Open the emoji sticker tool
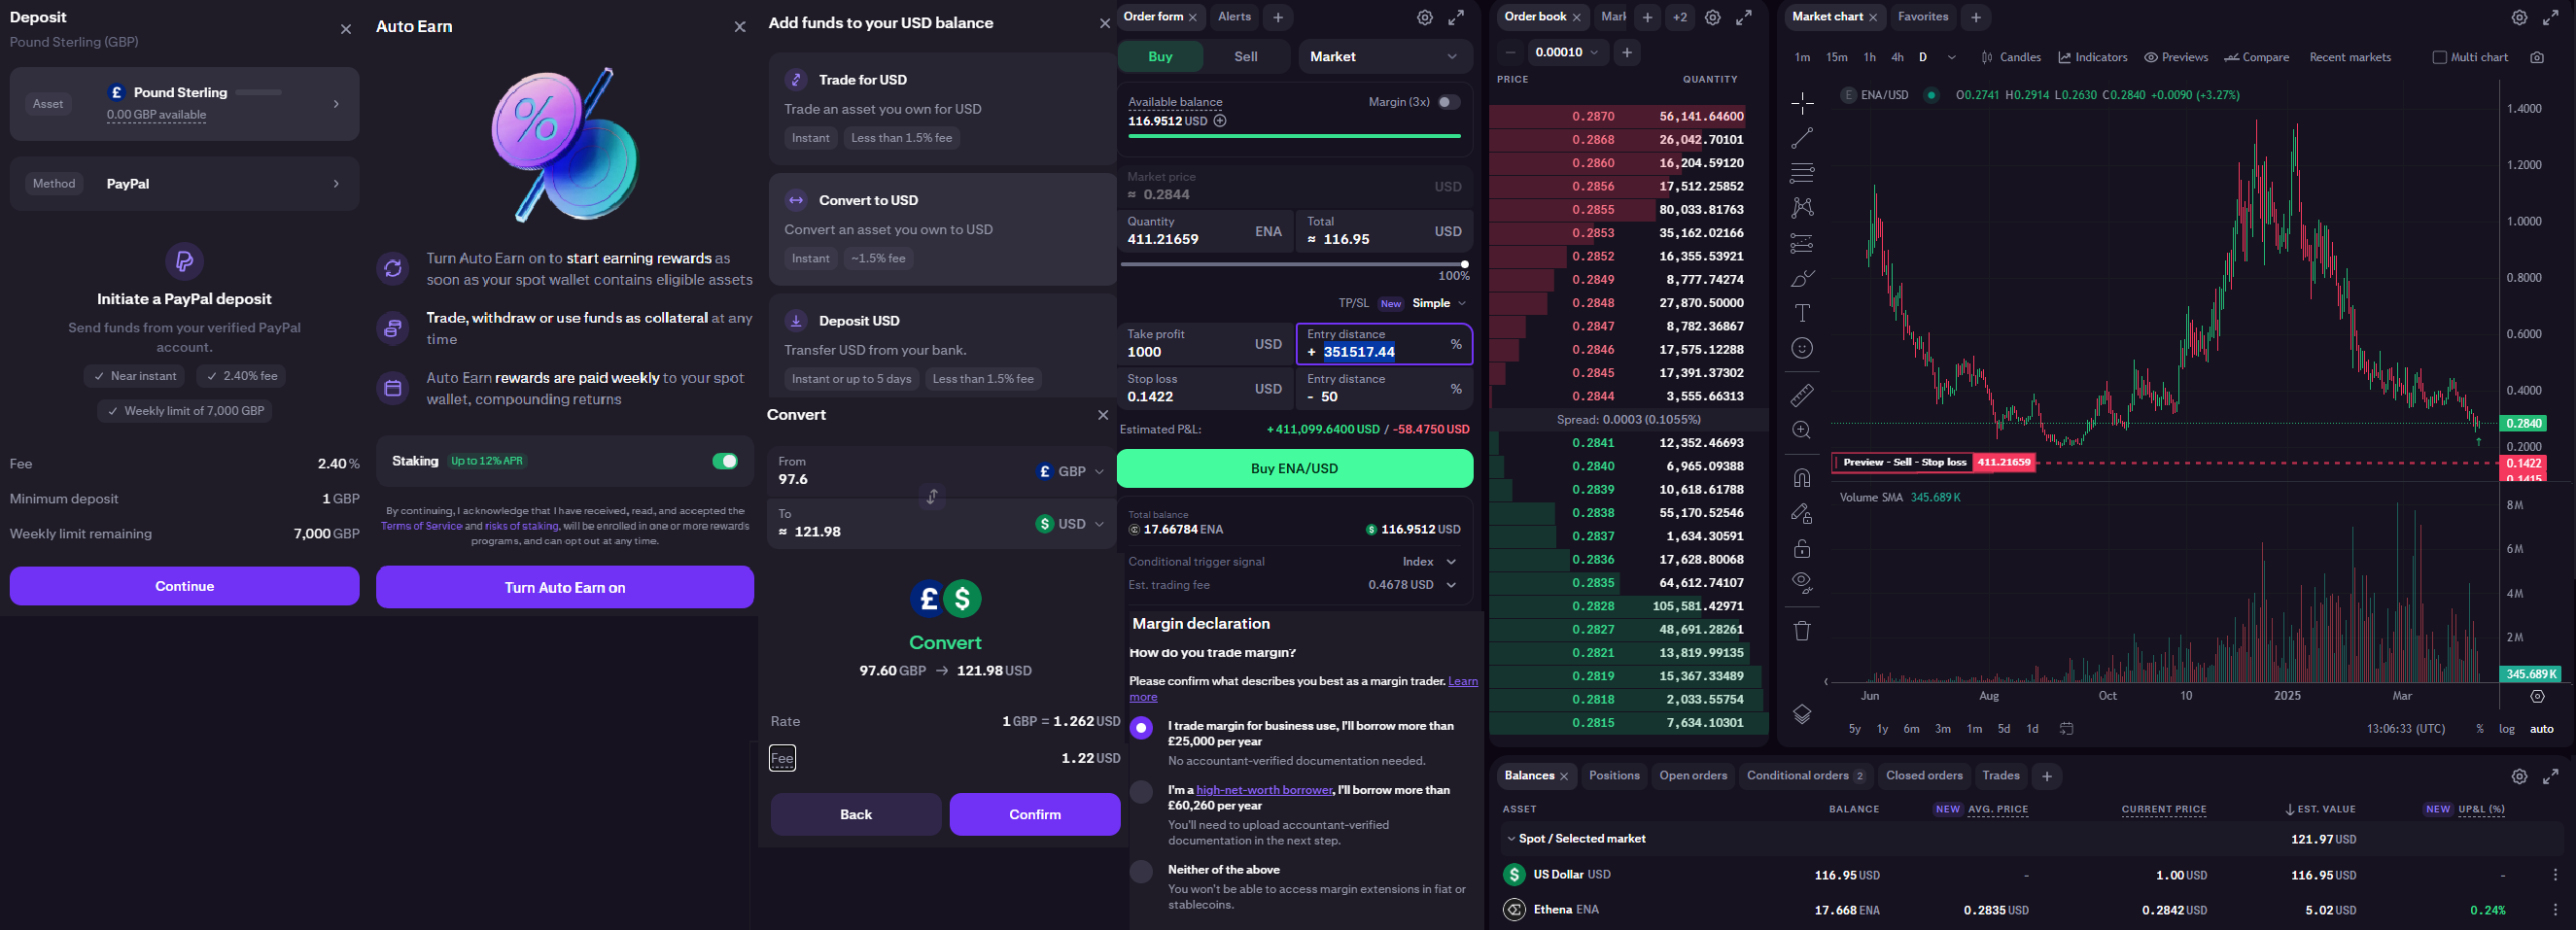This screenshot has height=930, width=2576. point(1802,348)
